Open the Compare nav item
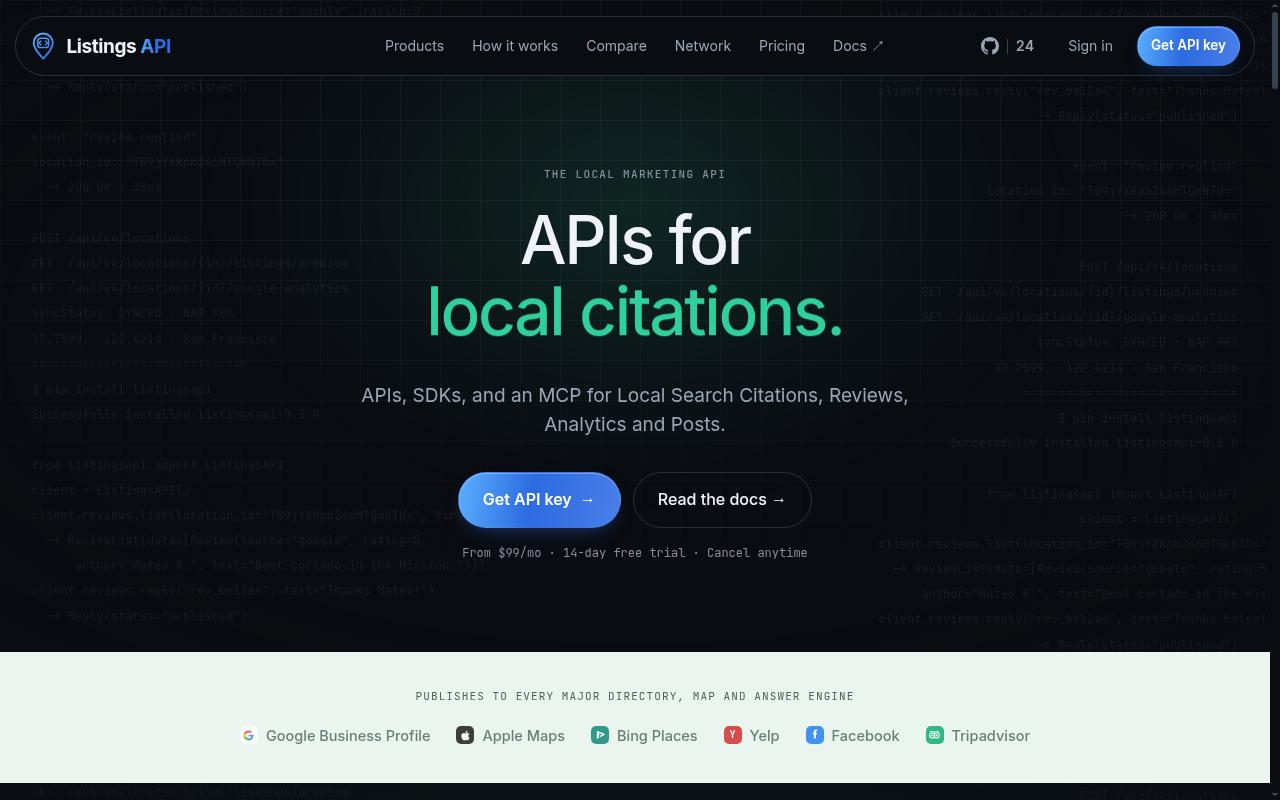This screenshot has height=800, width=1280. 616,46
